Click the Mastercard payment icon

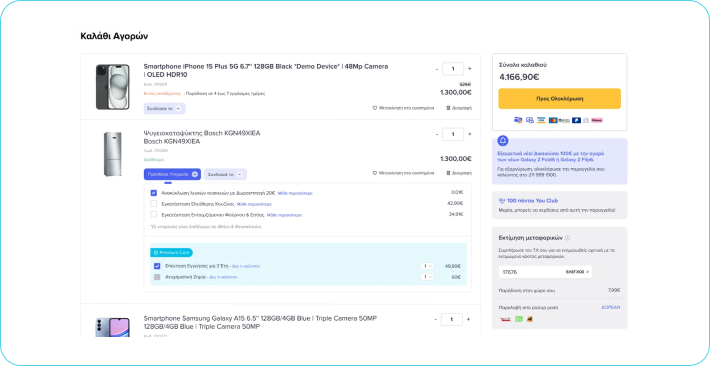coord(553,120)
